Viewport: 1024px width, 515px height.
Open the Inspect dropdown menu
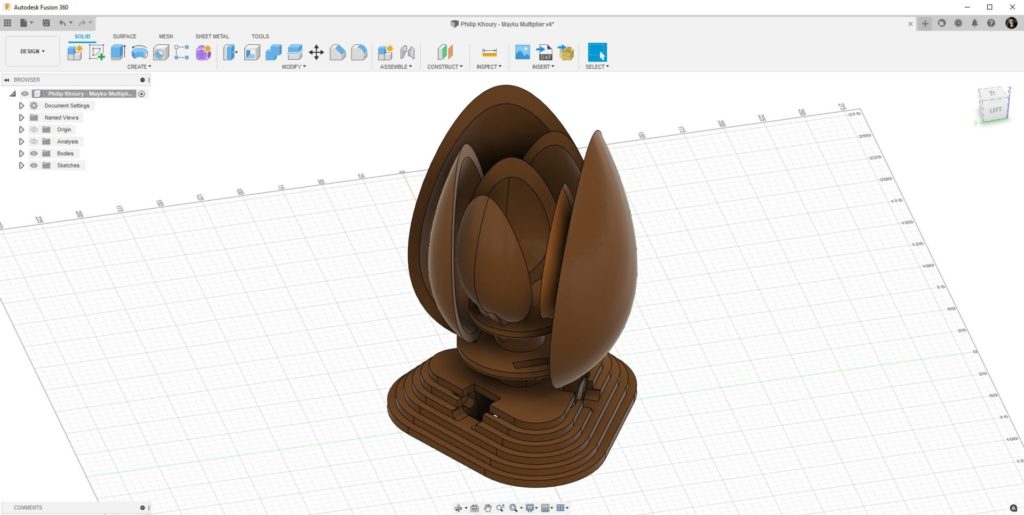[x=489, y=67]
